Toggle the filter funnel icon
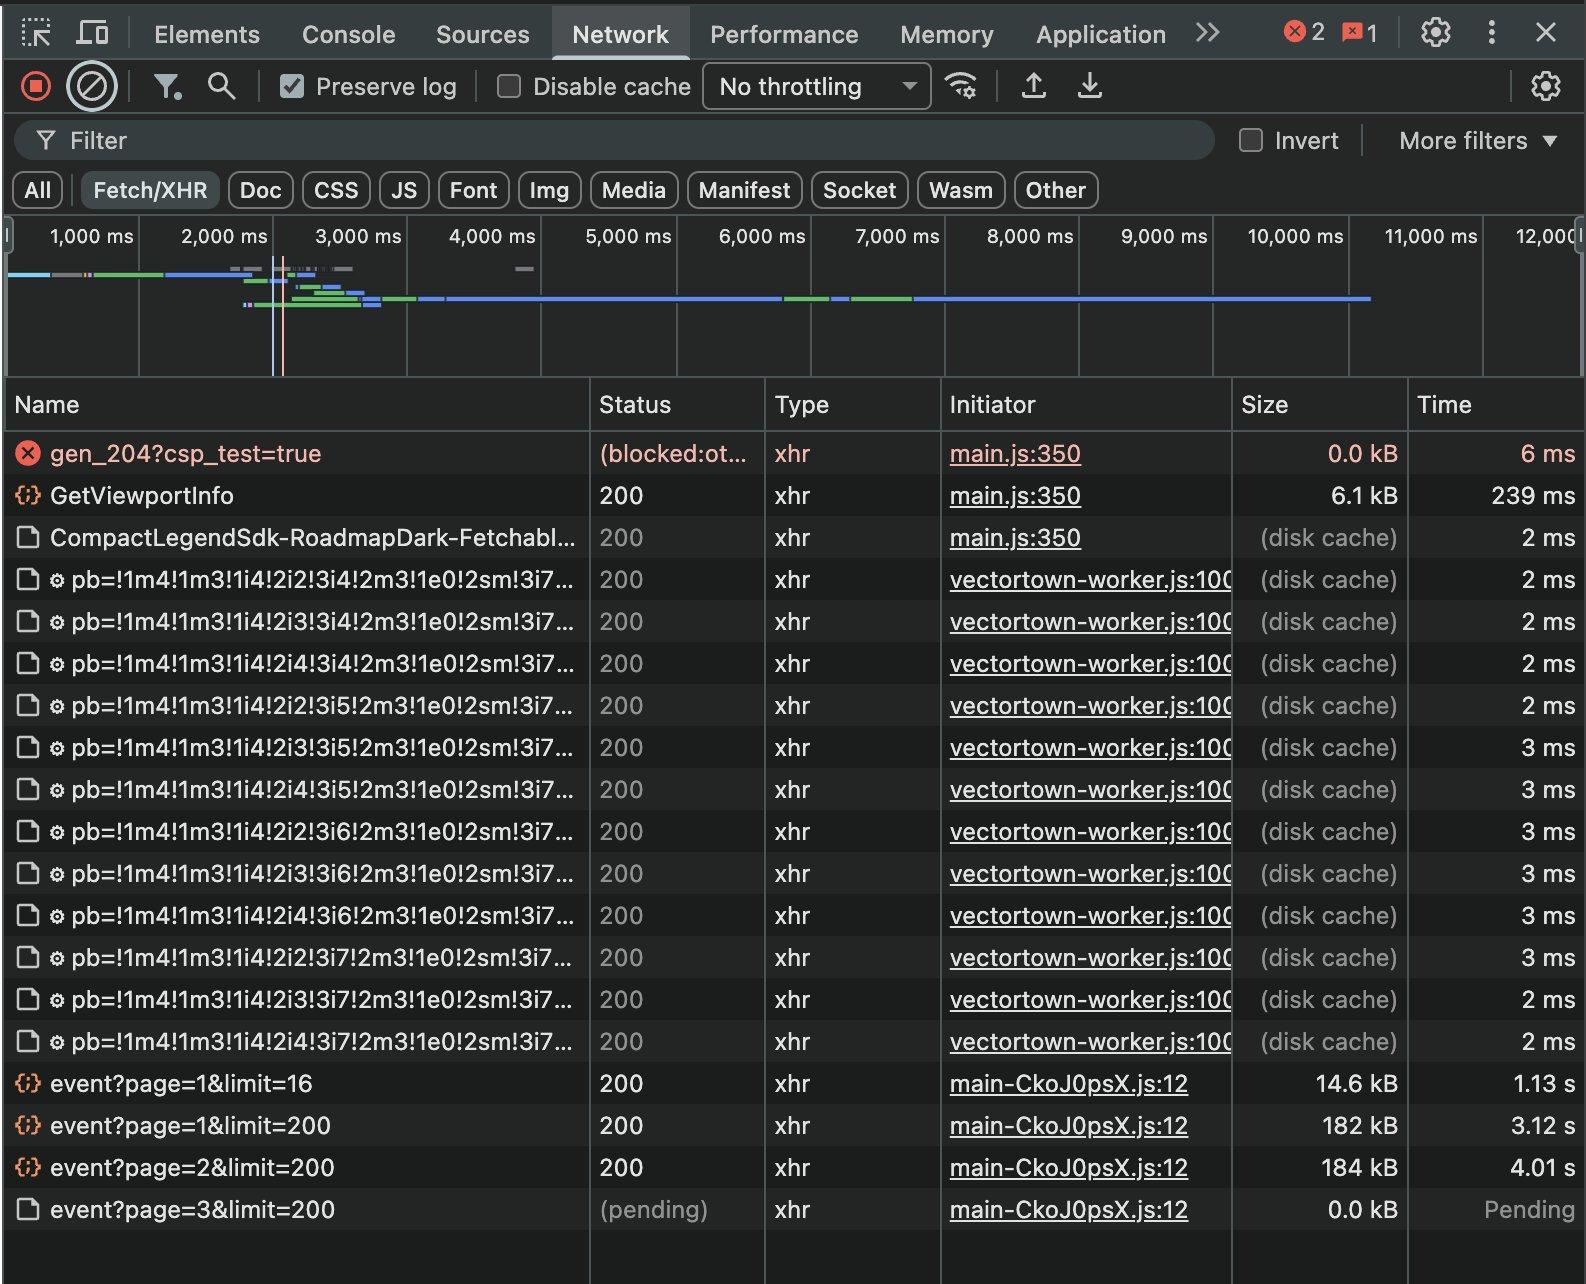1586x1284 pixels. 167,87
